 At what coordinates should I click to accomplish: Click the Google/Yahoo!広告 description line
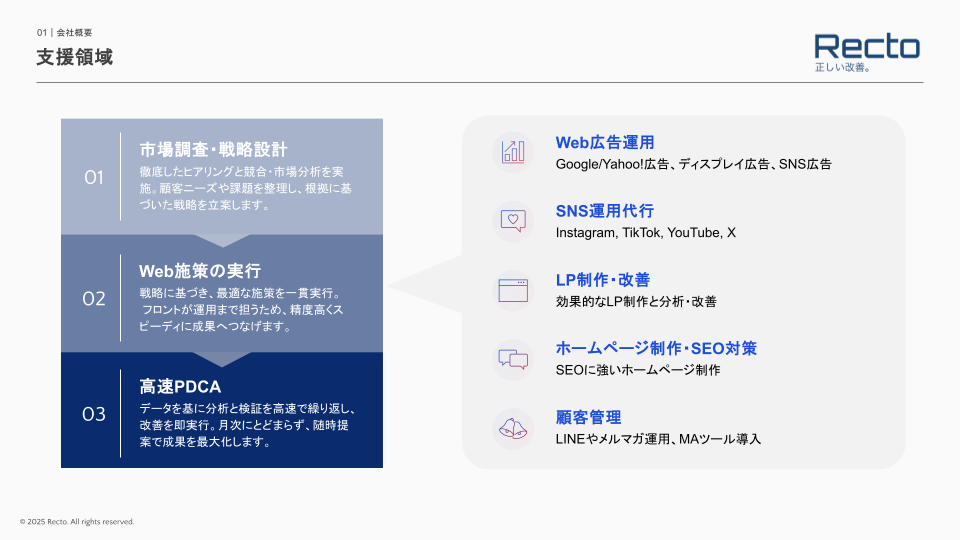pos(694,164)
